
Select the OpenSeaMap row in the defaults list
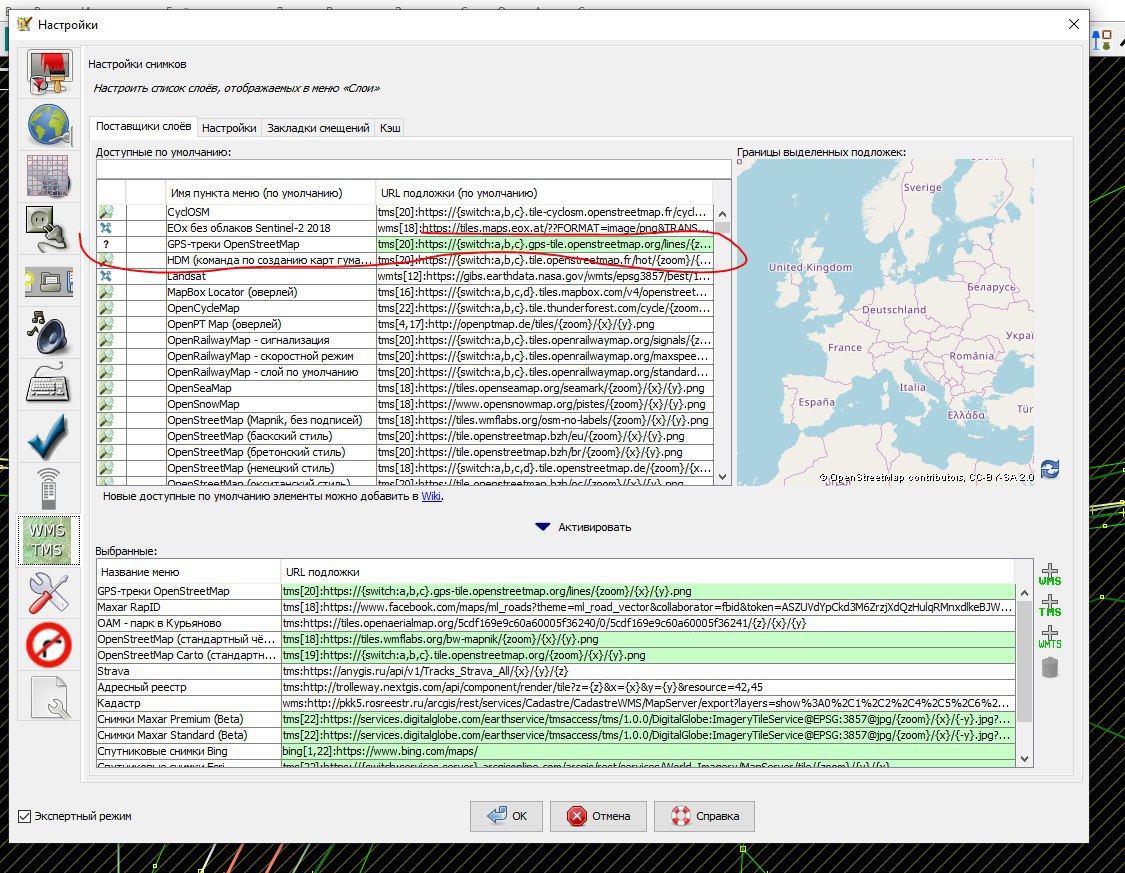click(x=199, y=388)
